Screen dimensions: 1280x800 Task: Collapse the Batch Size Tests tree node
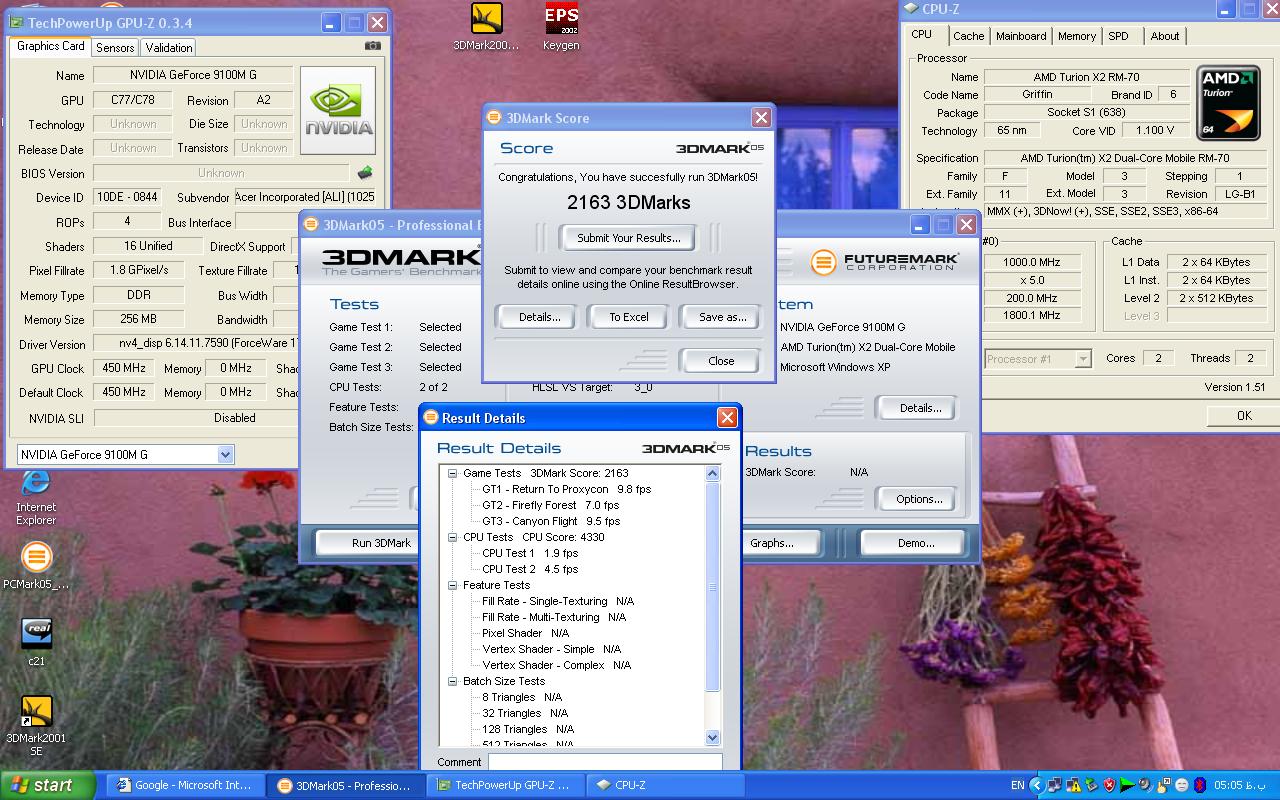pyautogui.click(x=452, y=681)
